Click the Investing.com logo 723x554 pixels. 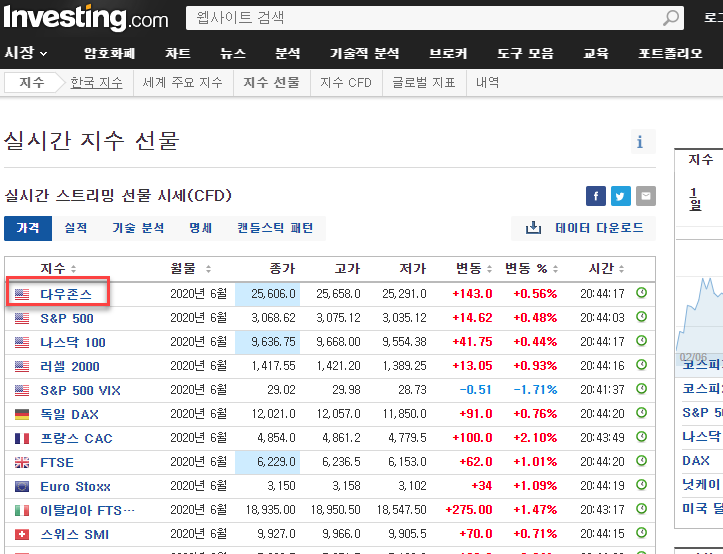[86, 18]
